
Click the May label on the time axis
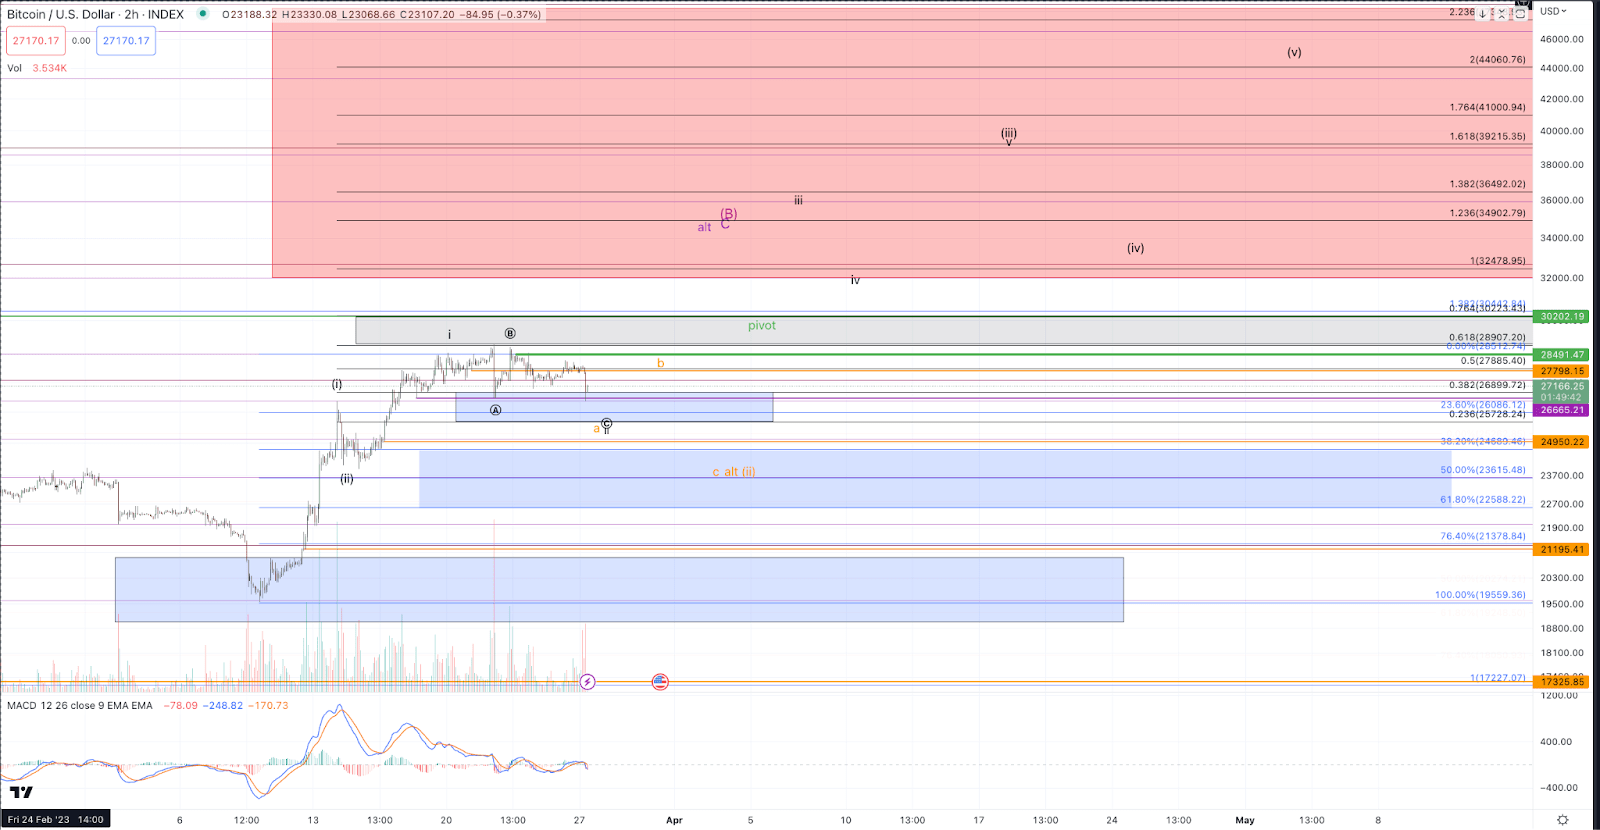pyautogui.click(x=1245, y=820)
